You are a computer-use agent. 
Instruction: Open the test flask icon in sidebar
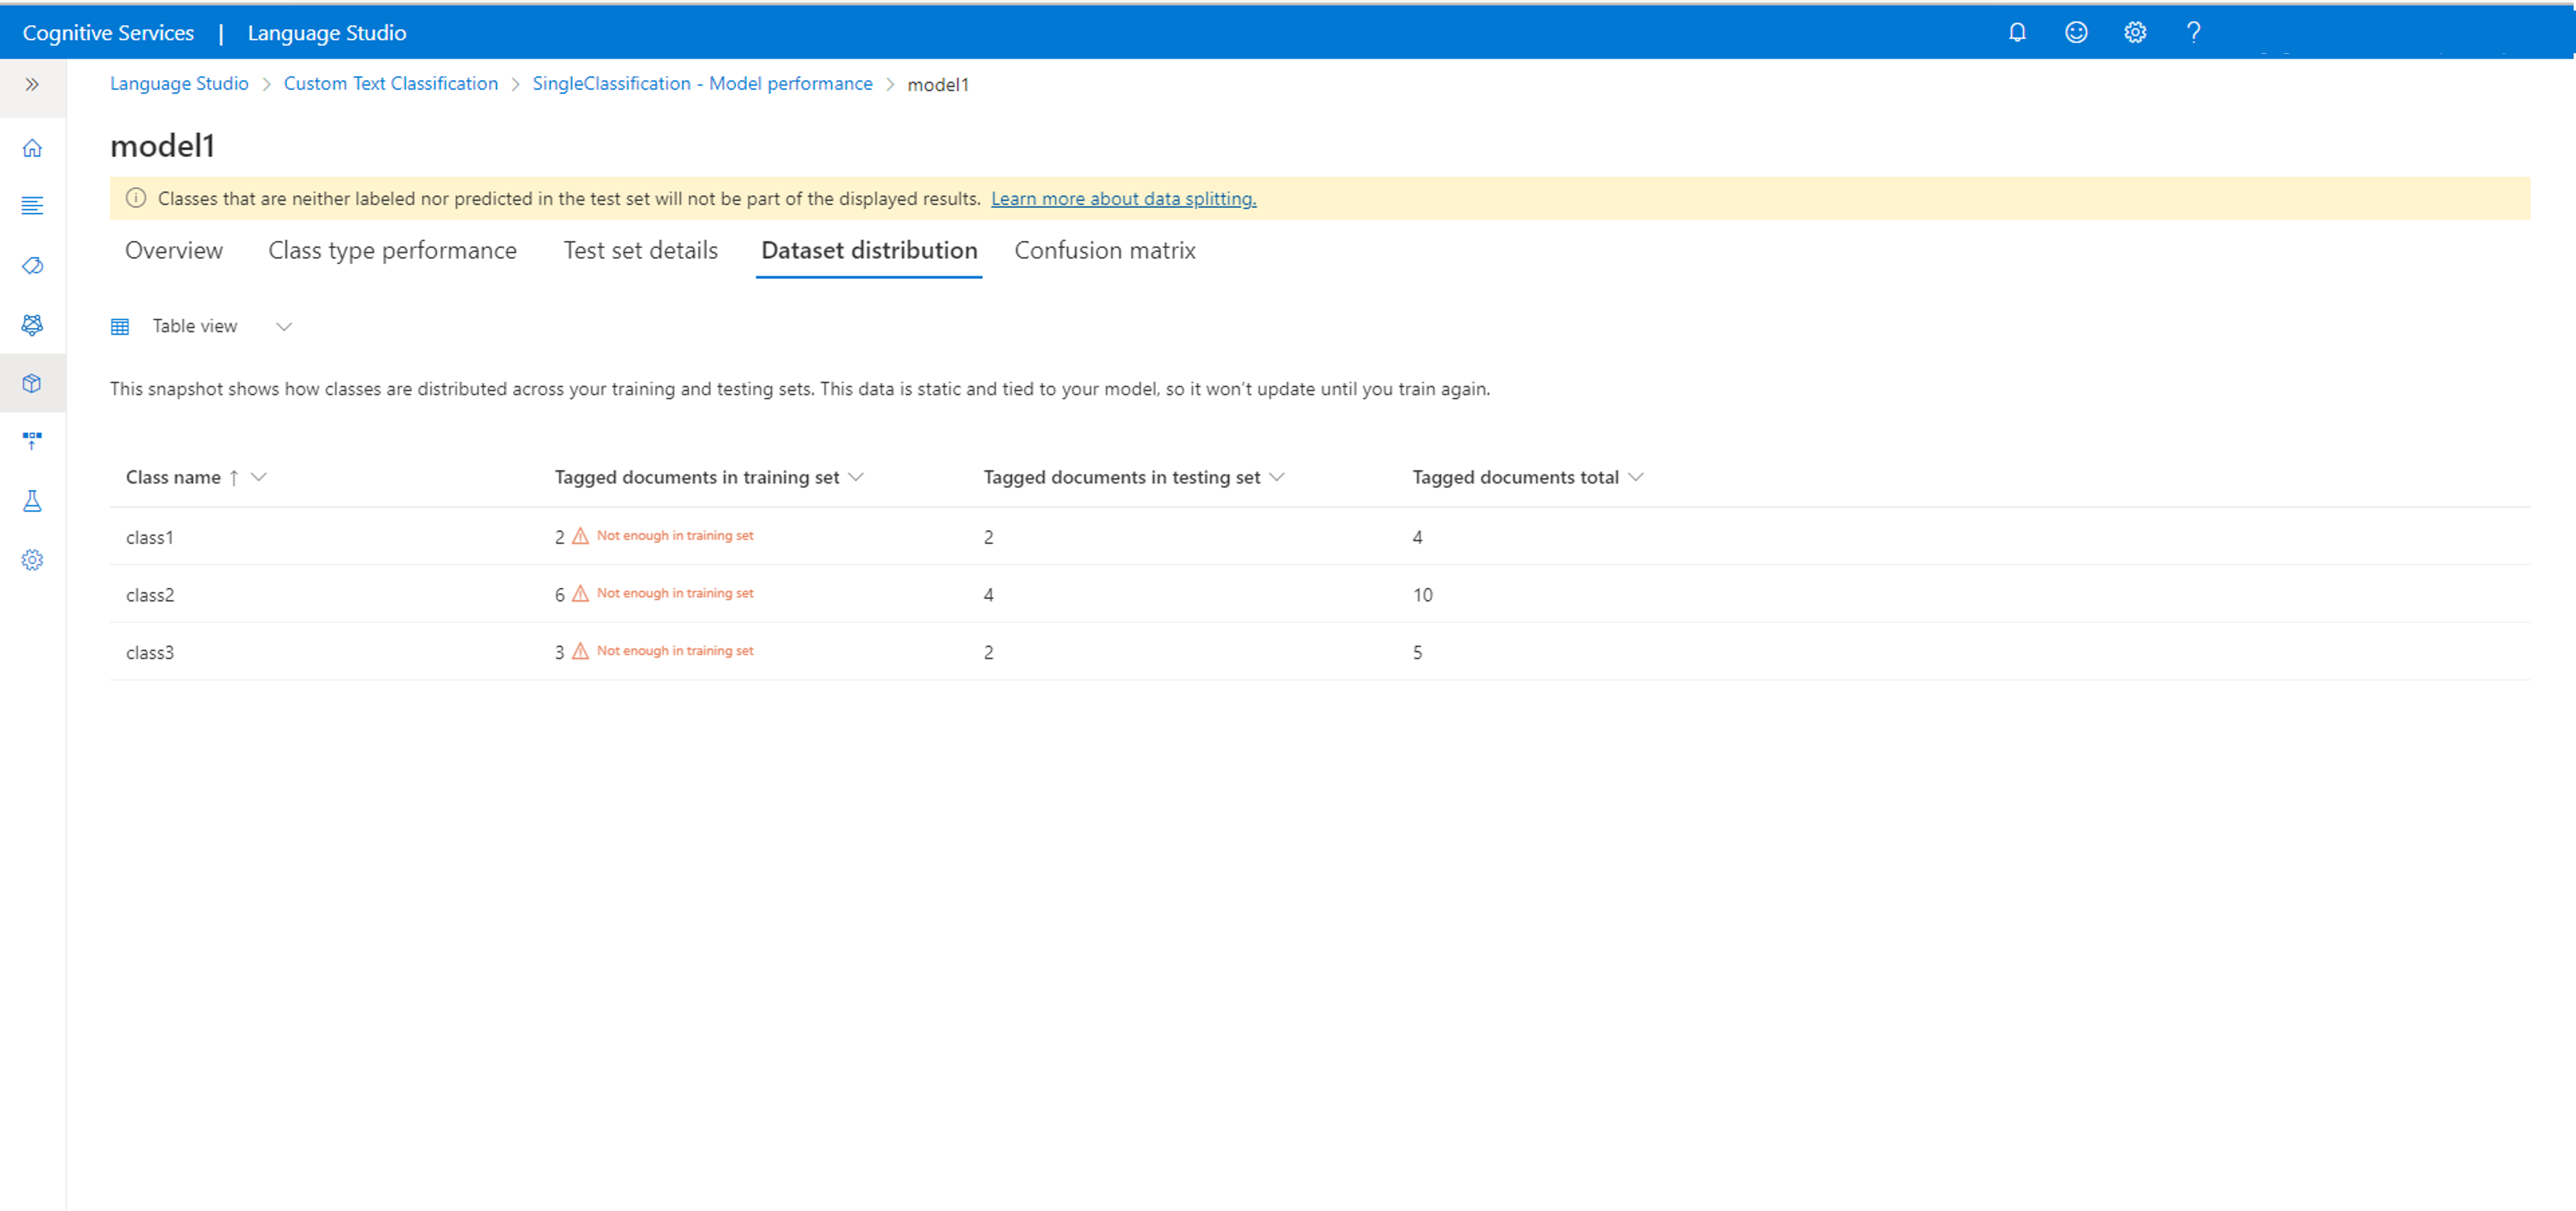32,501
